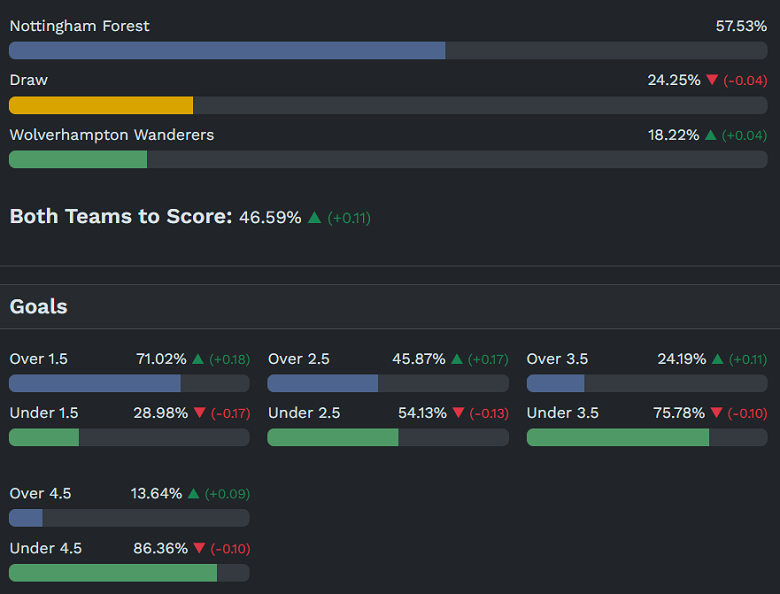Click the red down arrow beside Draw percentage
This screenshot has width=780, height=594.
click(x=712, y=81)
